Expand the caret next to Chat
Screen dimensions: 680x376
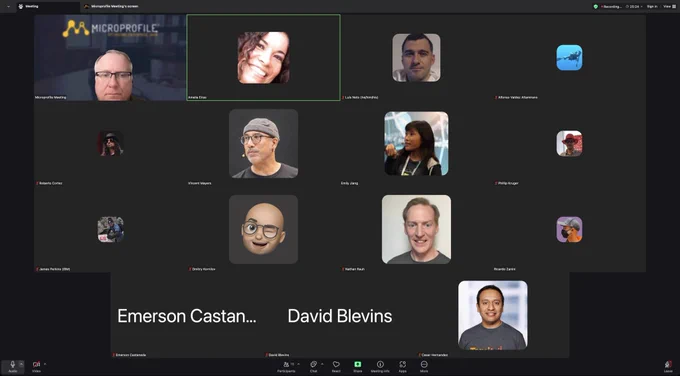[322, 364]
